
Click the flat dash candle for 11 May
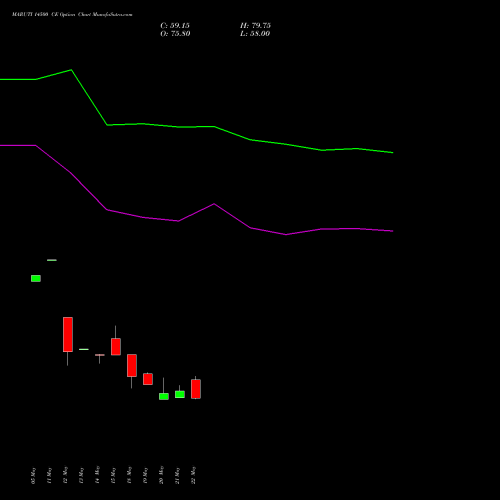pyautogui.click(x=52, y=260)
